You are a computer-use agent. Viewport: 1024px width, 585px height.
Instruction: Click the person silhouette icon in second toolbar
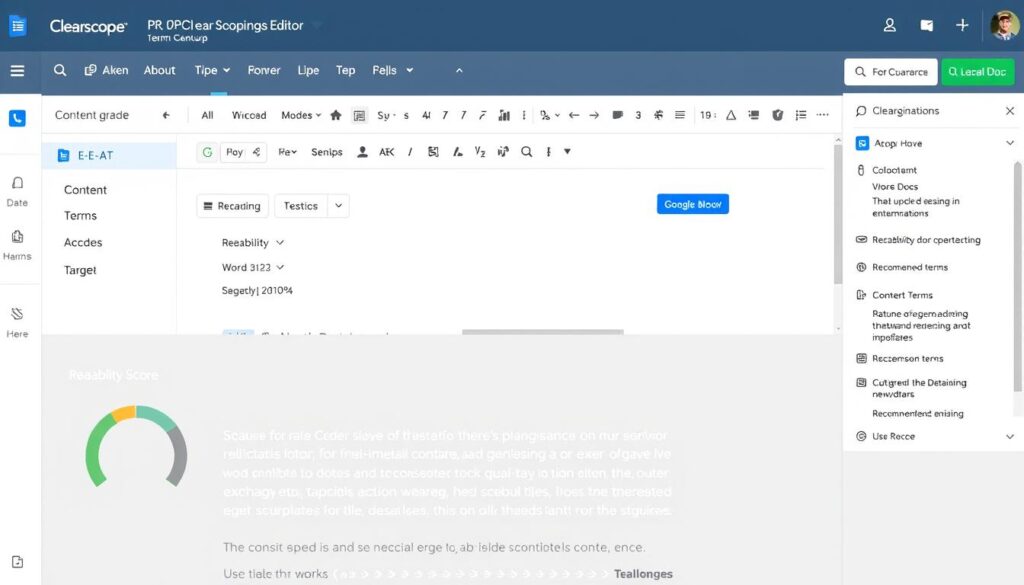(362, 152)
